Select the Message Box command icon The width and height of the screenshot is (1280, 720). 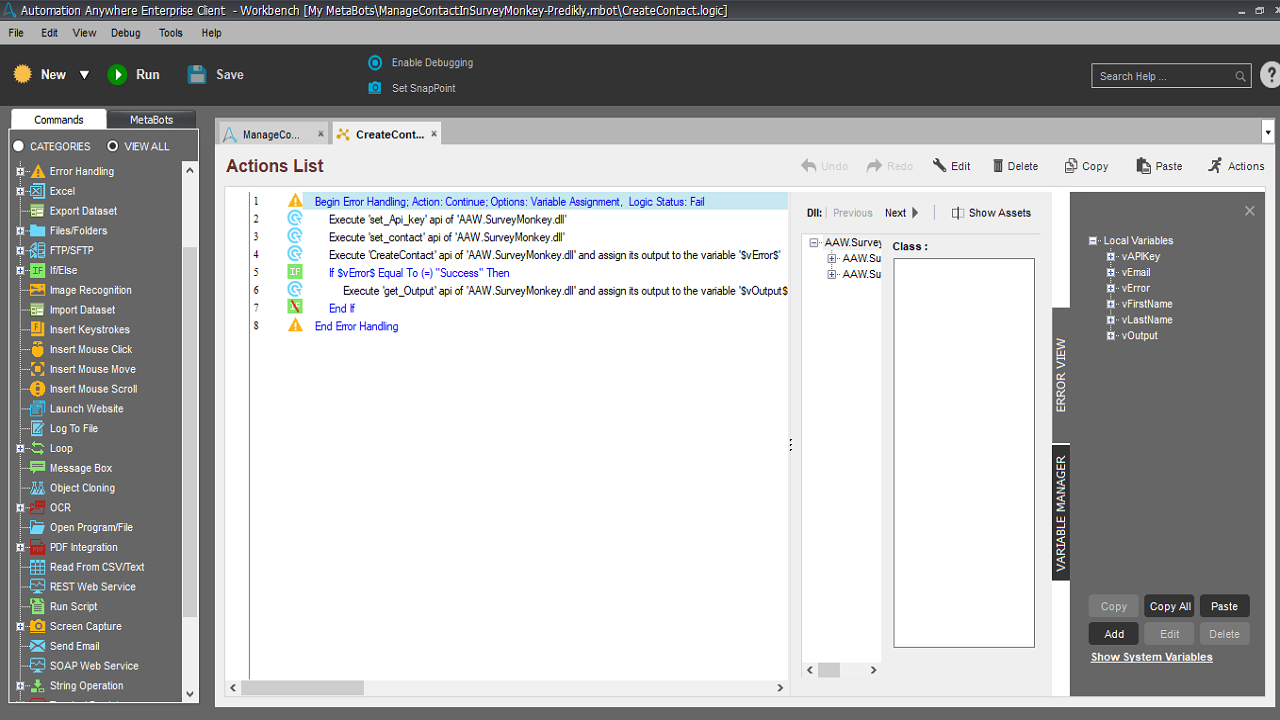click(37, 468)
